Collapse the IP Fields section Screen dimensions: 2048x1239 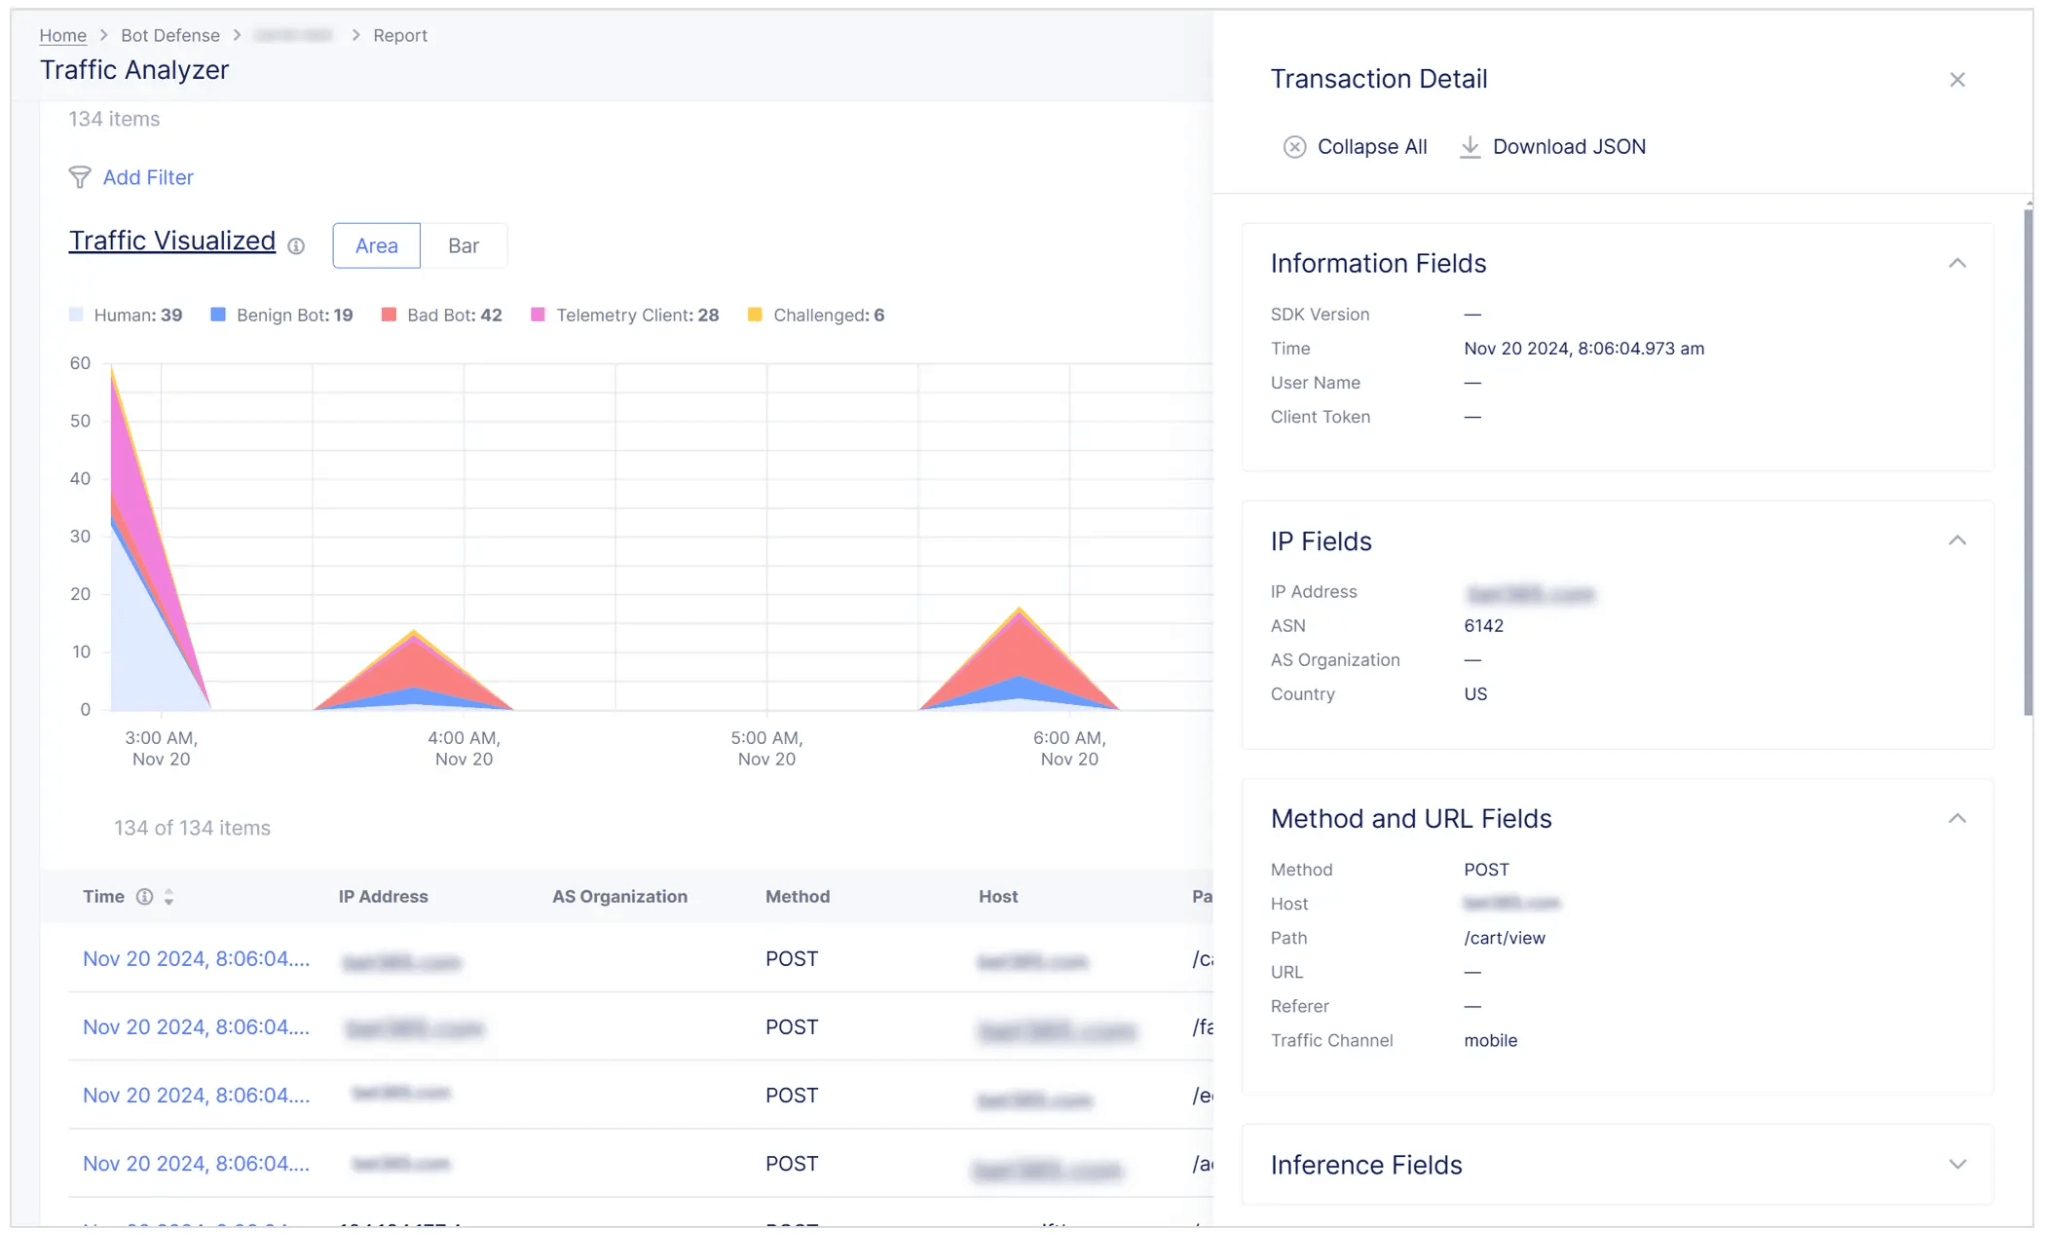[x=1958, y=540]
